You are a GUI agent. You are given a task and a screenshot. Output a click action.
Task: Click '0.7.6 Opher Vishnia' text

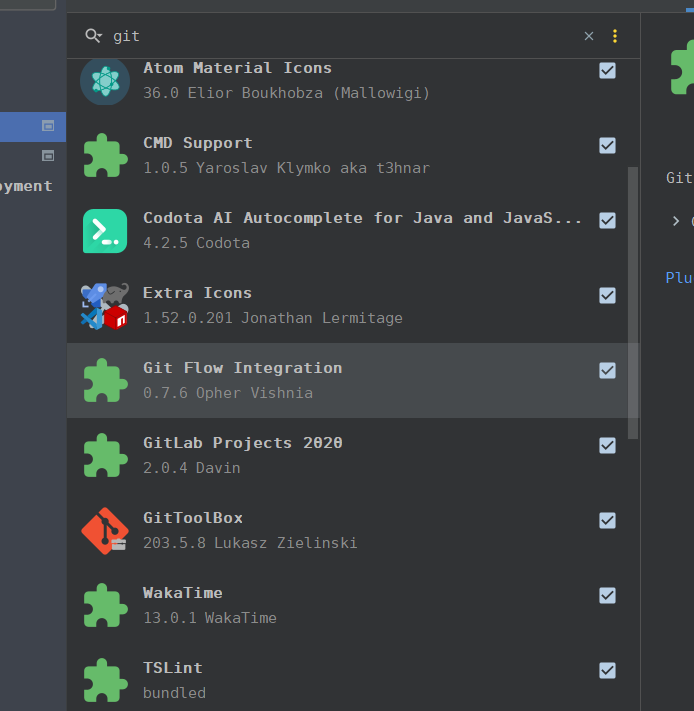[228, 393]
